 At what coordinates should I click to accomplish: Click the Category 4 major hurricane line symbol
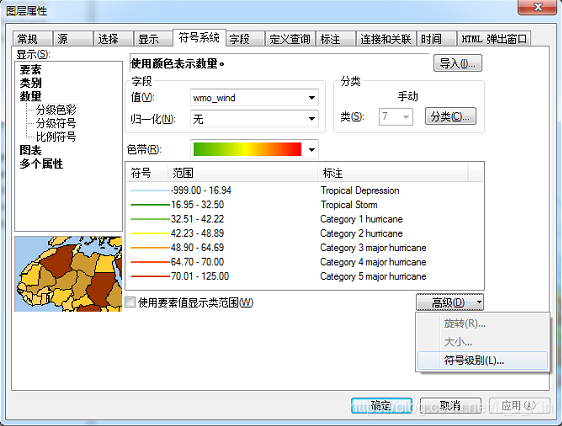pyautogui.click(x=150, y=262)
